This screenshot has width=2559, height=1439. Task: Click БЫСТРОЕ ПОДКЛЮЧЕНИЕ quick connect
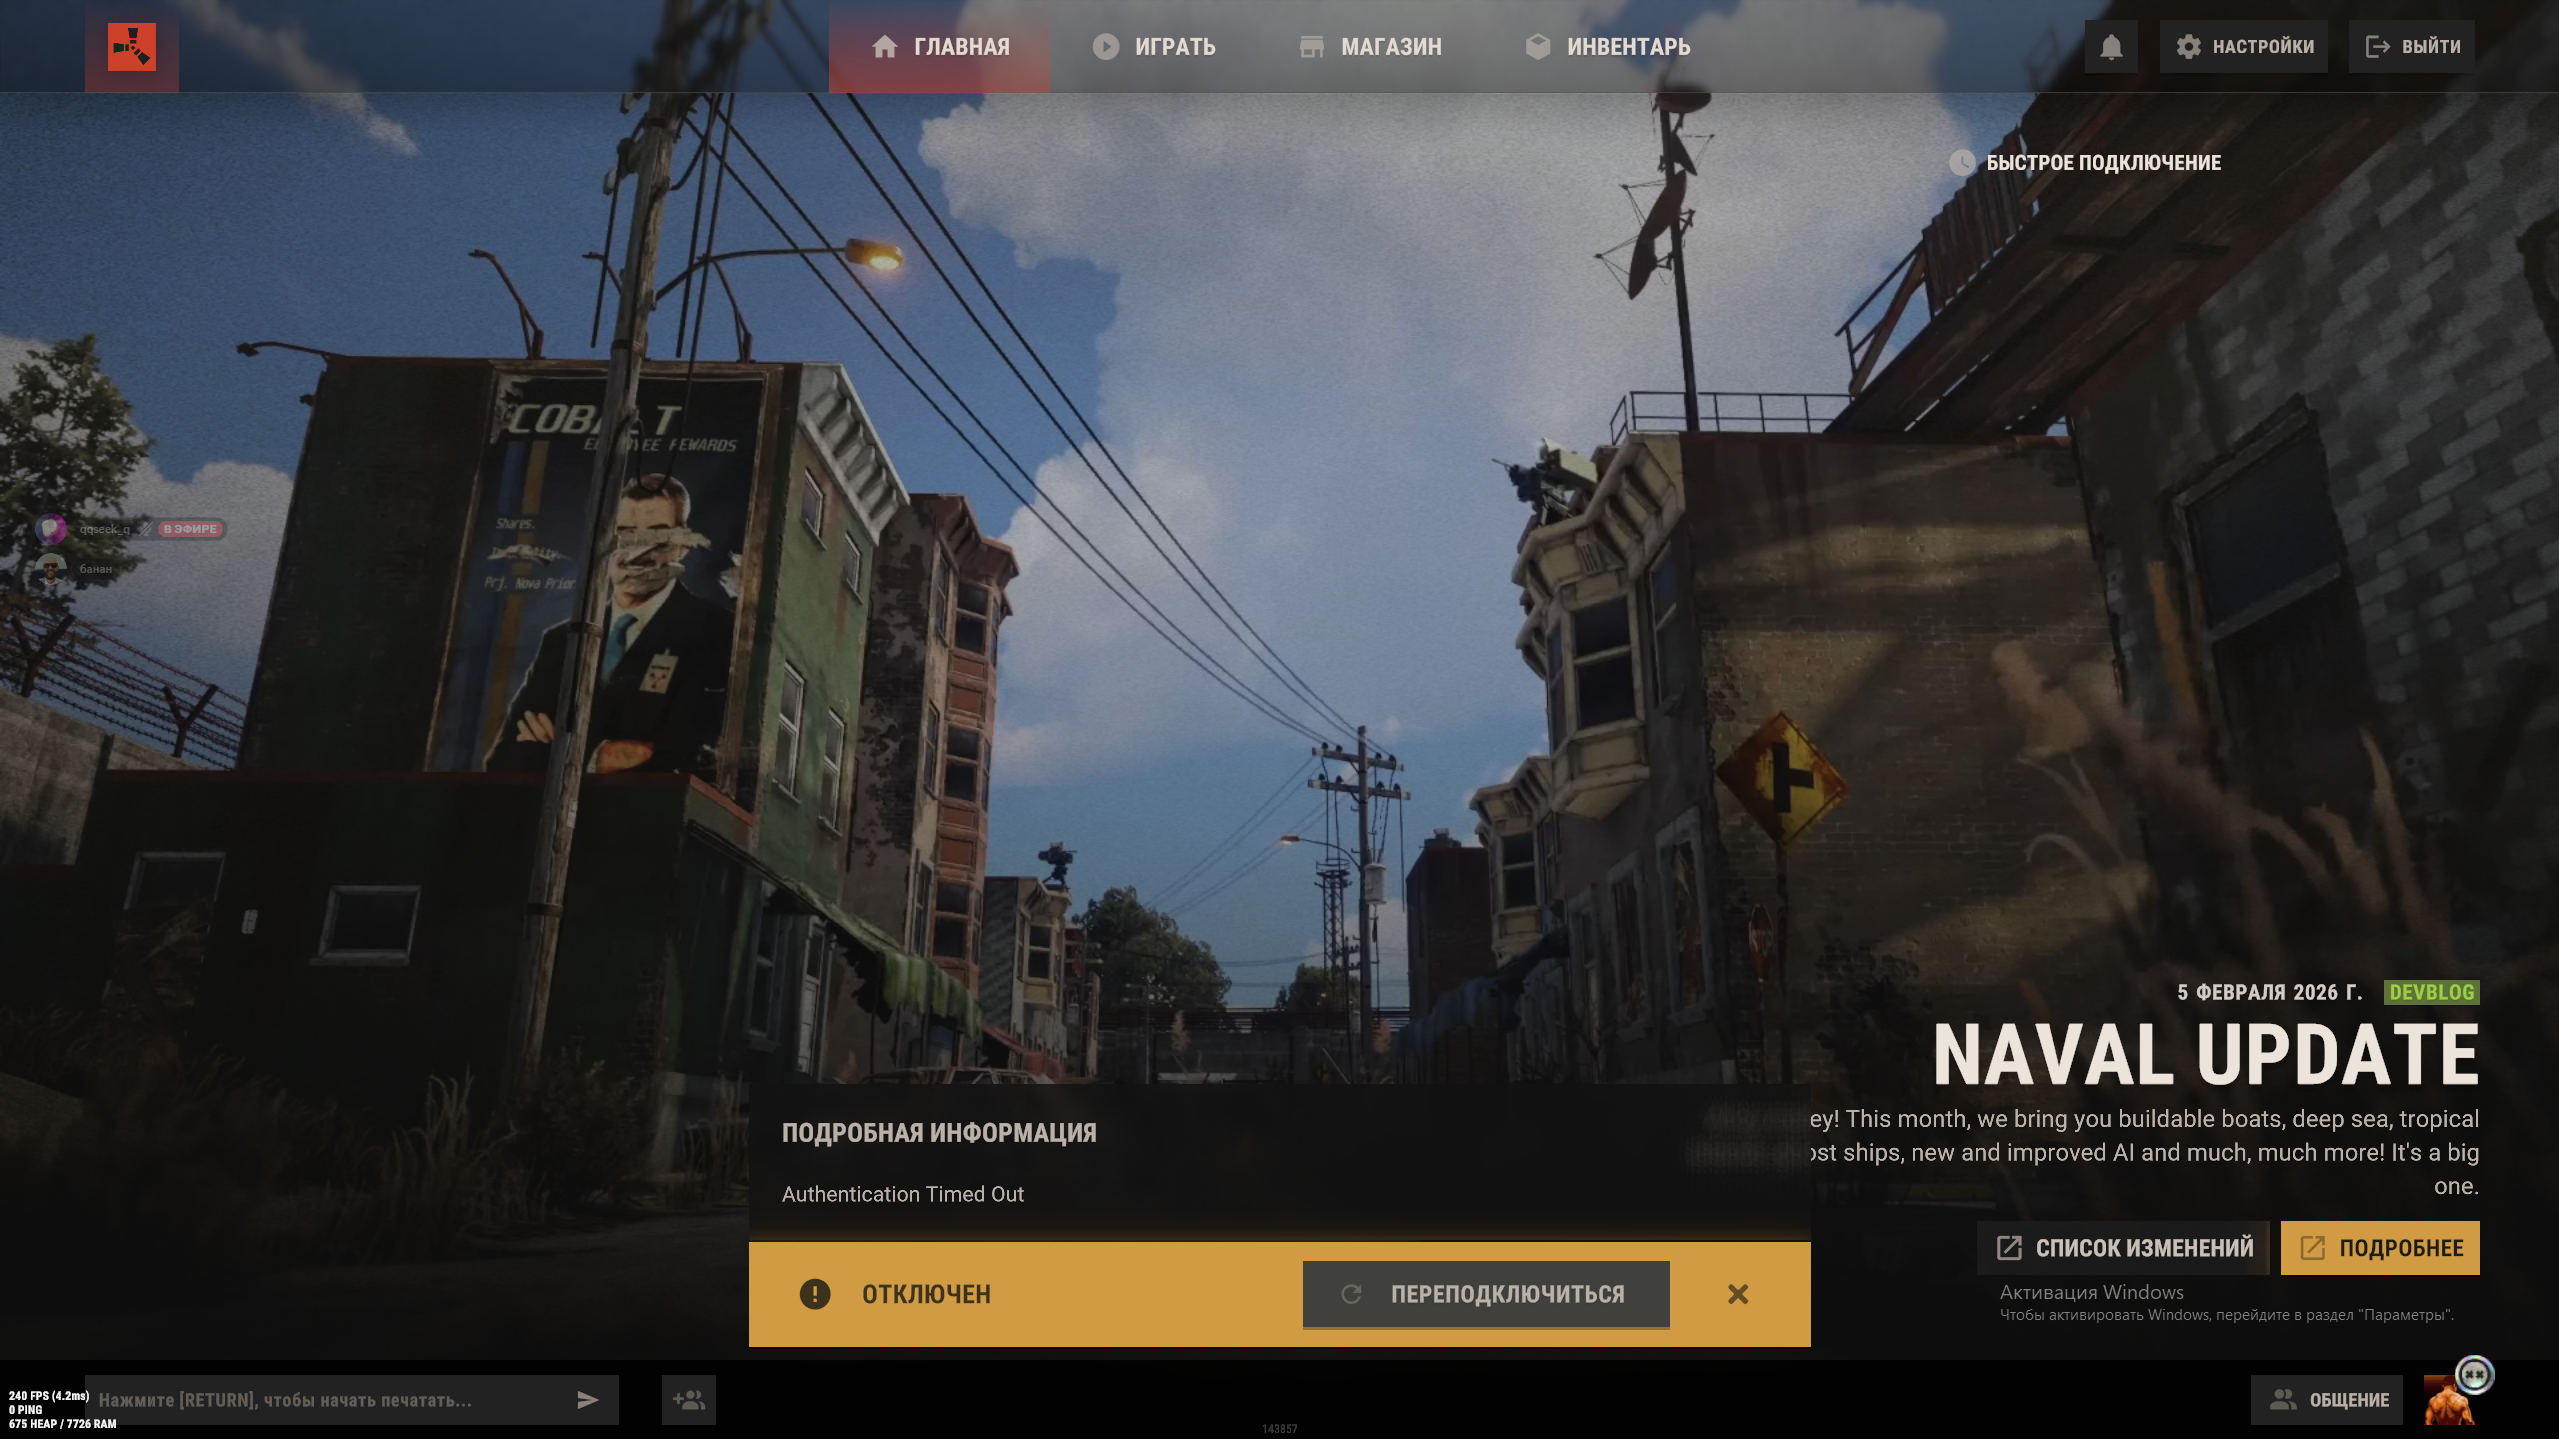click(2085, 163)
